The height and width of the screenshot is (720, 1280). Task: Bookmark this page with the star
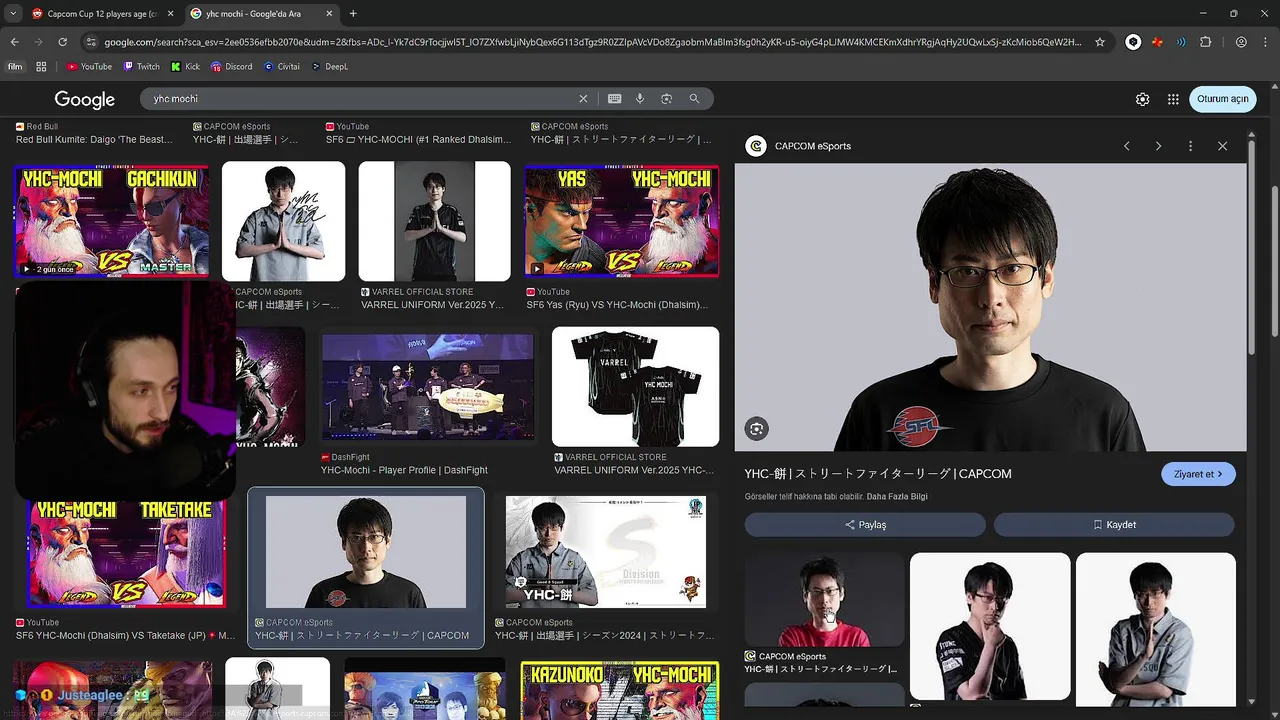[x=1100, y=42]
